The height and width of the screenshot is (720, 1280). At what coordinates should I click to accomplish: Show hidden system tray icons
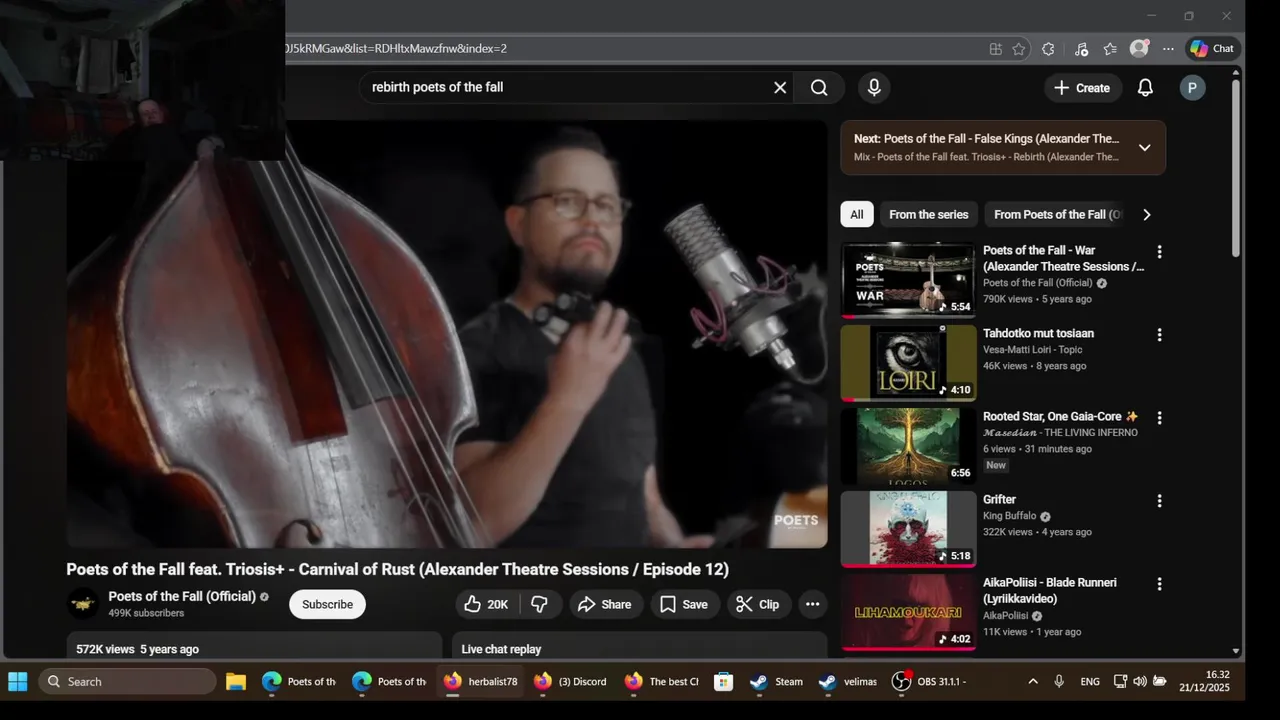pyautogui.click(x=1033, y=682)
